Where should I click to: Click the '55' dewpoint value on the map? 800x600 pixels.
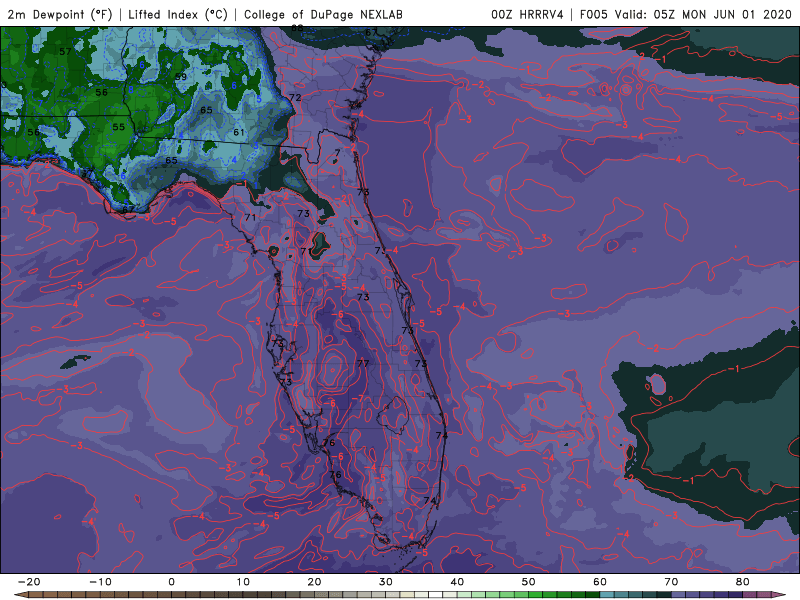click(x=118, y=127)
